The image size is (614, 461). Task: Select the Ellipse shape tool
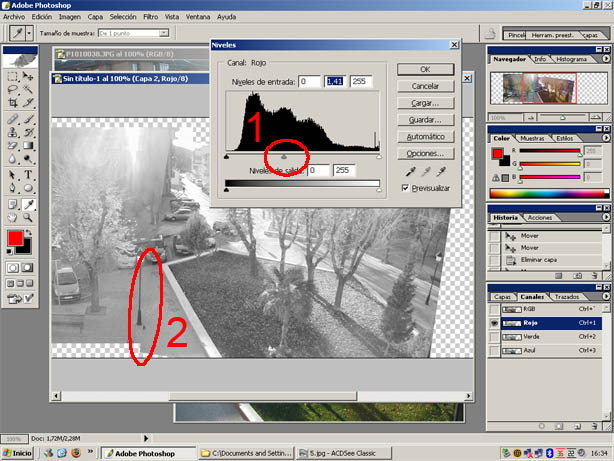28,188
